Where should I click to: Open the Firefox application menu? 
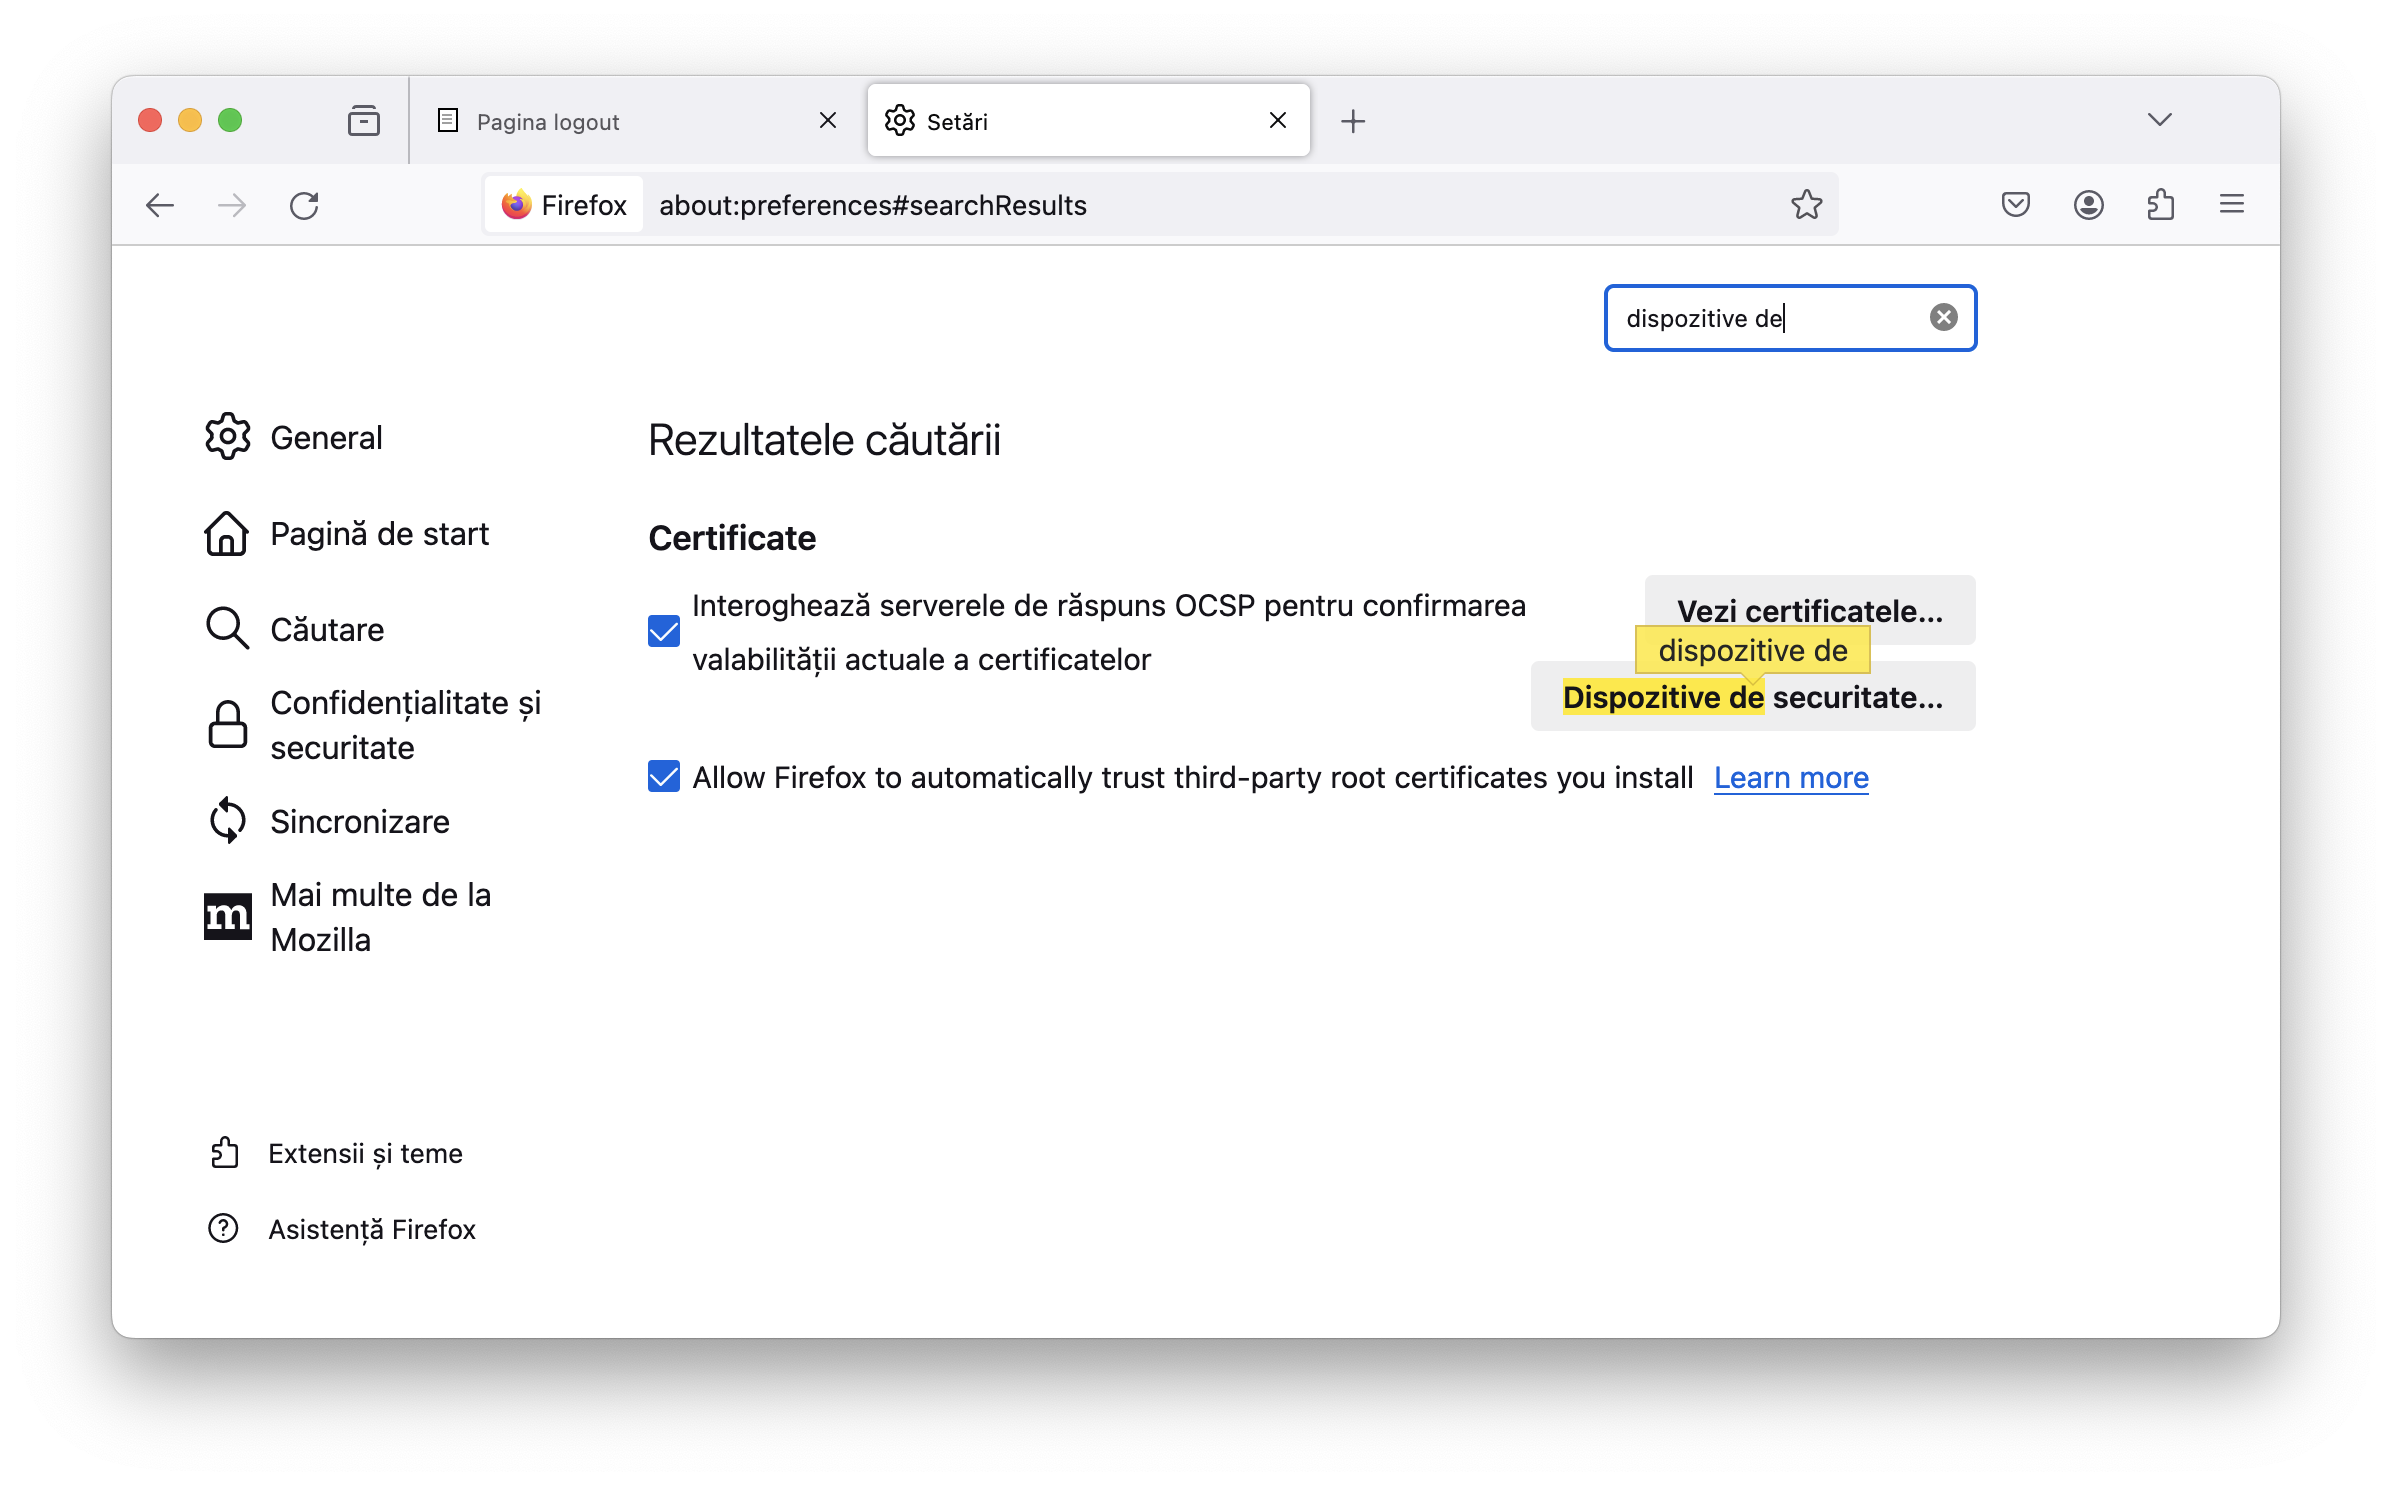tap(2230, 204)
